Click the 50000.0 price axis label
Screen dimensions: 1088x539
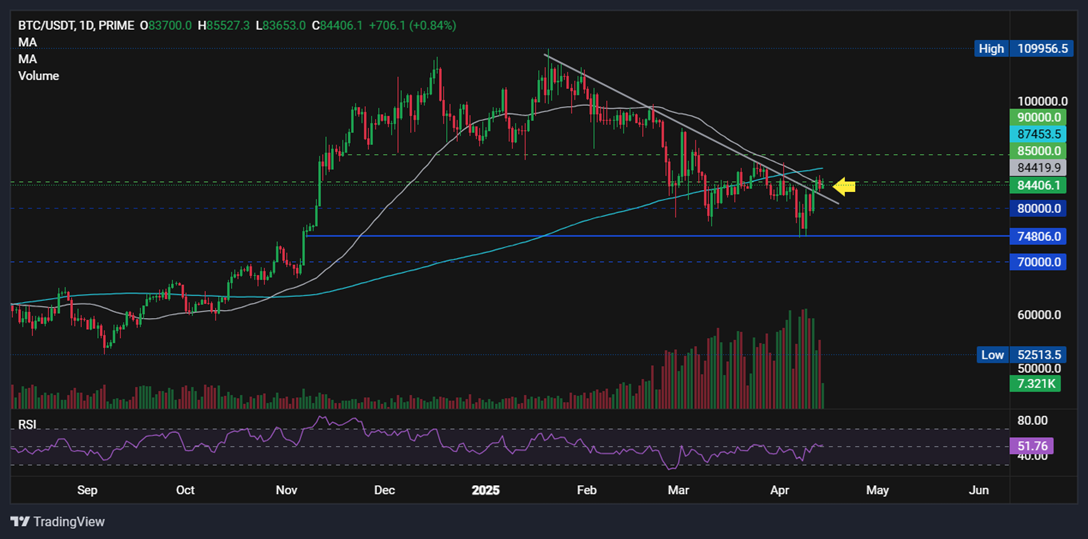[x=1038, y=368]
